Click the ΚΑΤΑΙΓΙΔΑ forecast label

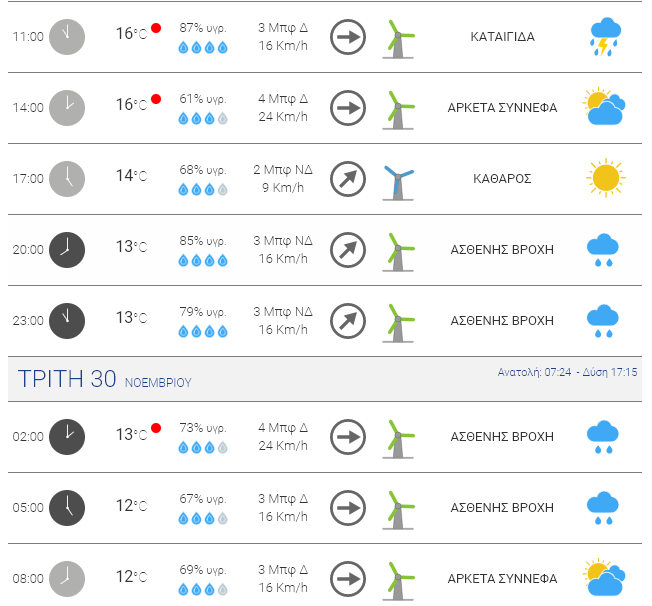(502, 37)
